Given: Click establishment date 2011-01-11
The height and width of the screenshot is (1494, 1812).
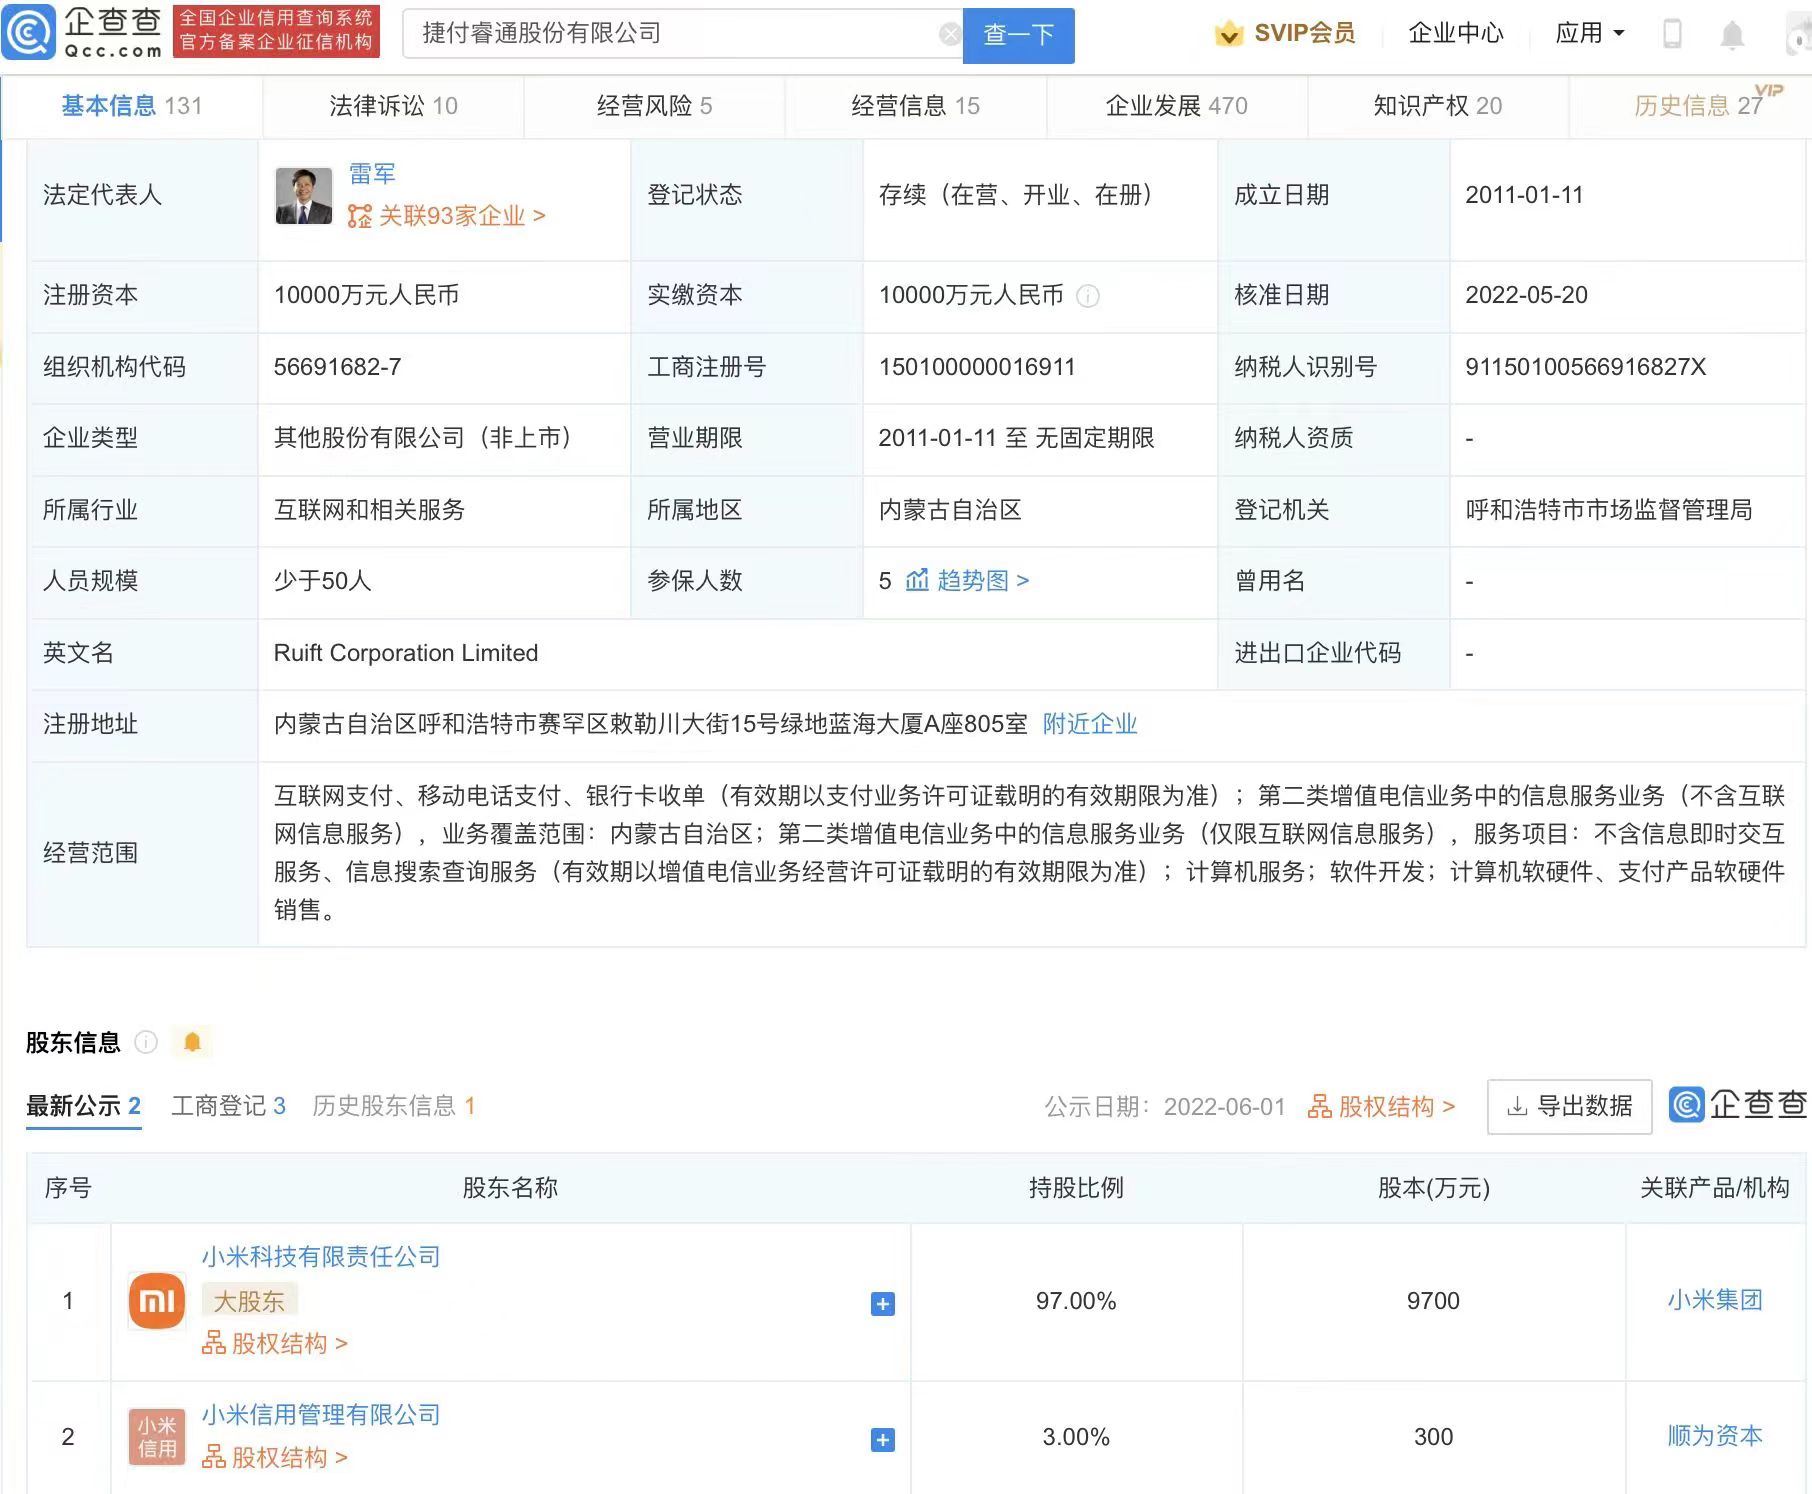Looking at the screenshot, I should coord(1524,195).
